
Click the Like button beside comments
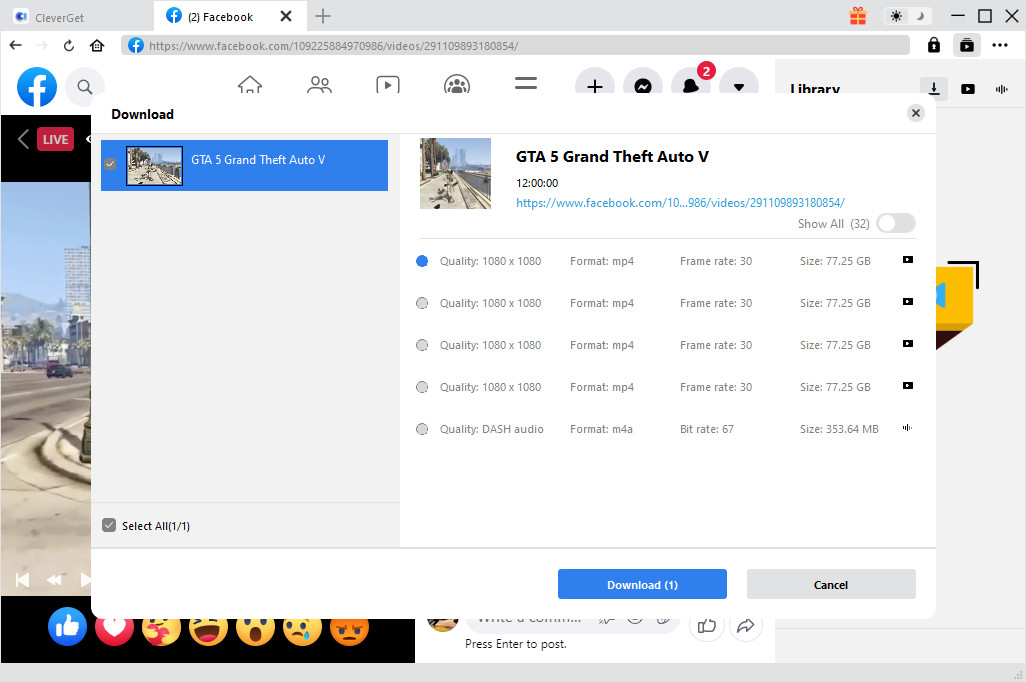(707, 626)
